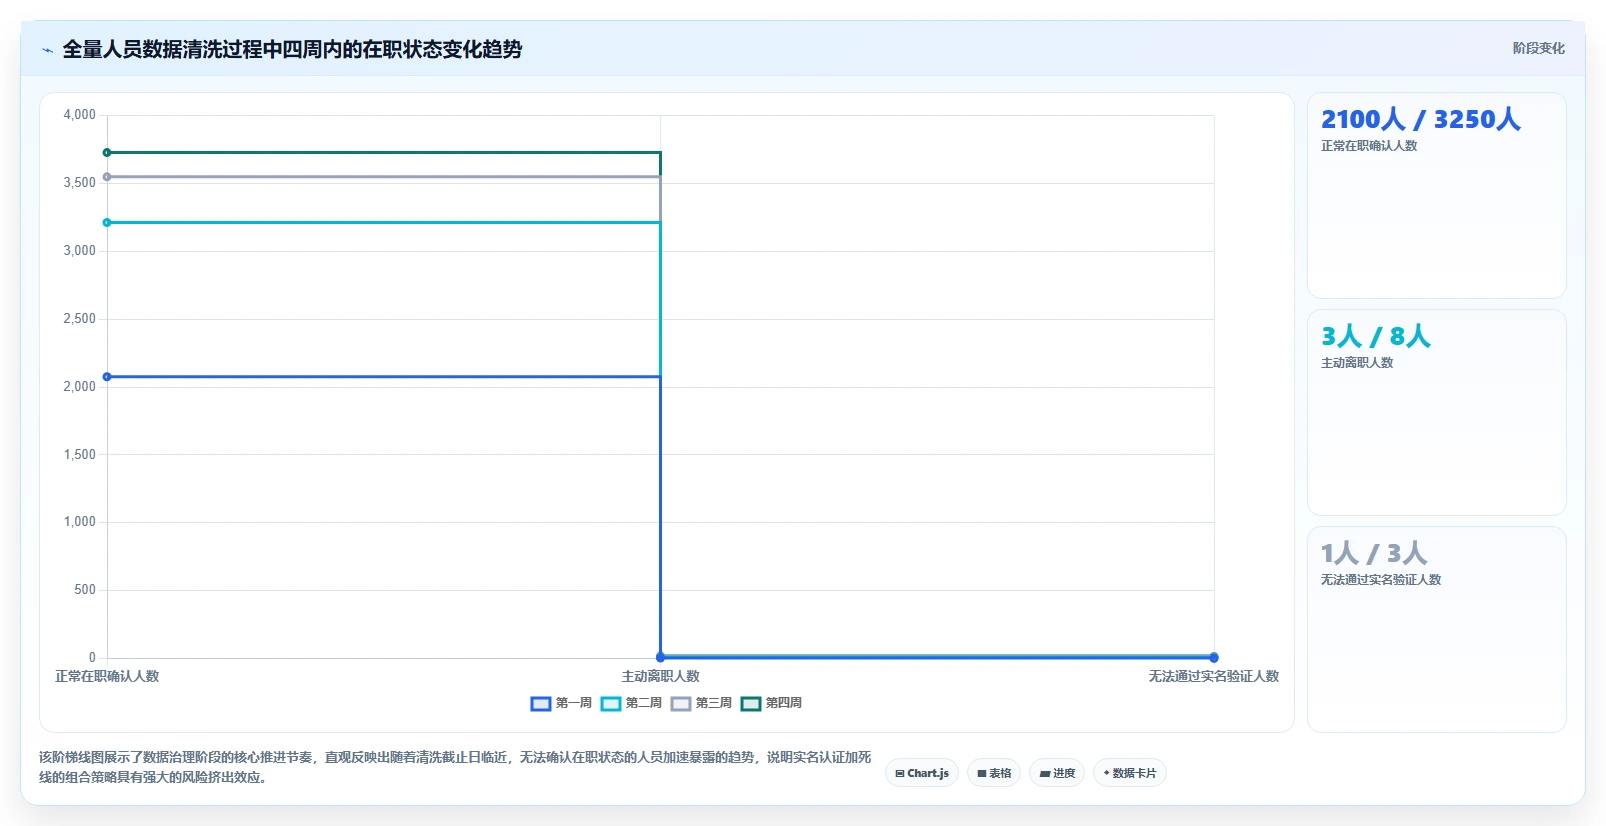Select the 2100人 / 3250人 value
The image size is (1606, 826).
tap(1420, 119)
